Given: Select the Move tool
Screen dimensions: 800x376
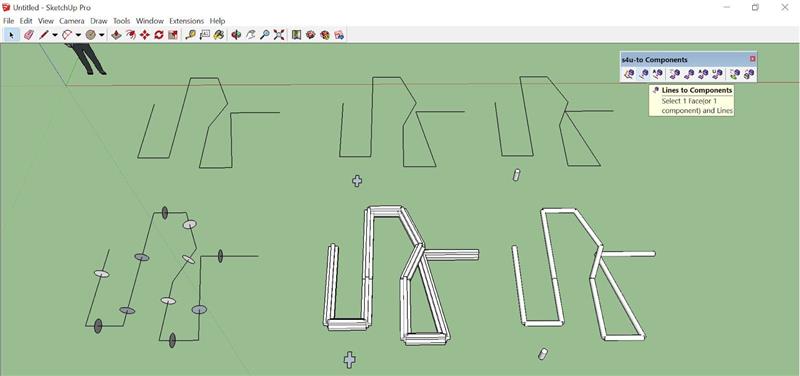Looking at the screenshot, I should 145,35.
